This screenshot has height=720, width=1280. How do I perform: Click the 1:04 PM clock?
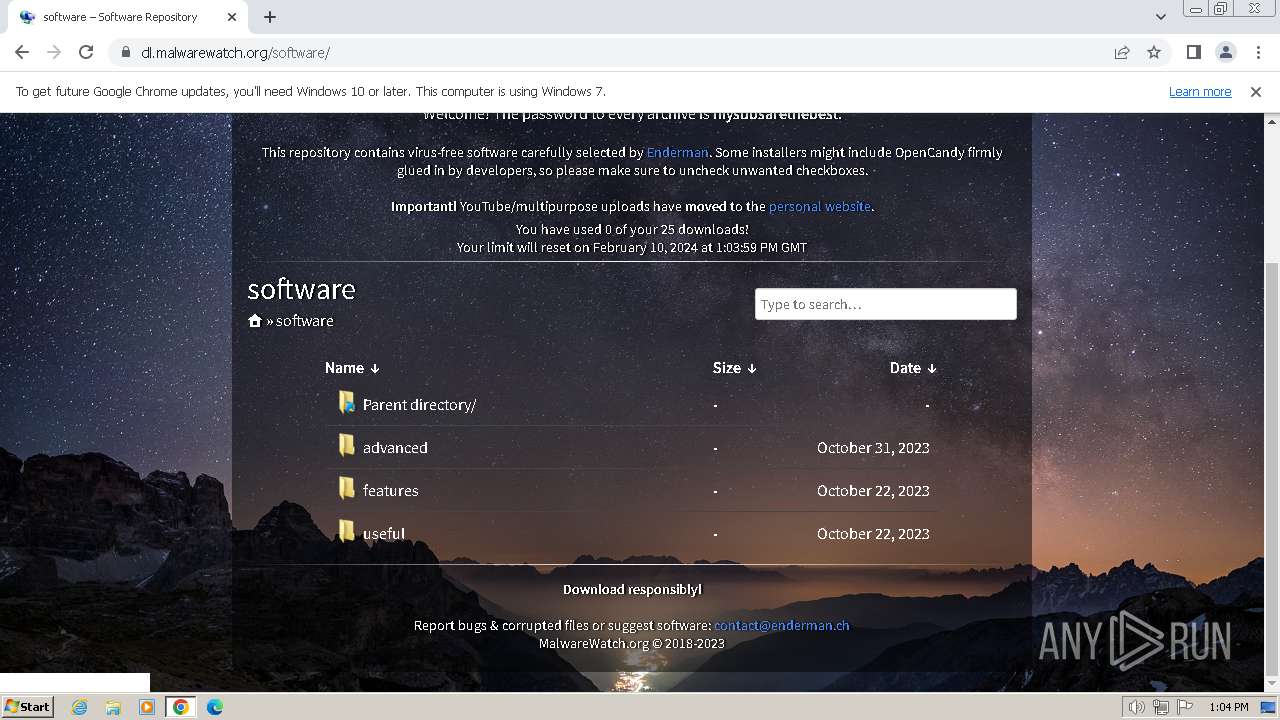[x=1229, y=707]
